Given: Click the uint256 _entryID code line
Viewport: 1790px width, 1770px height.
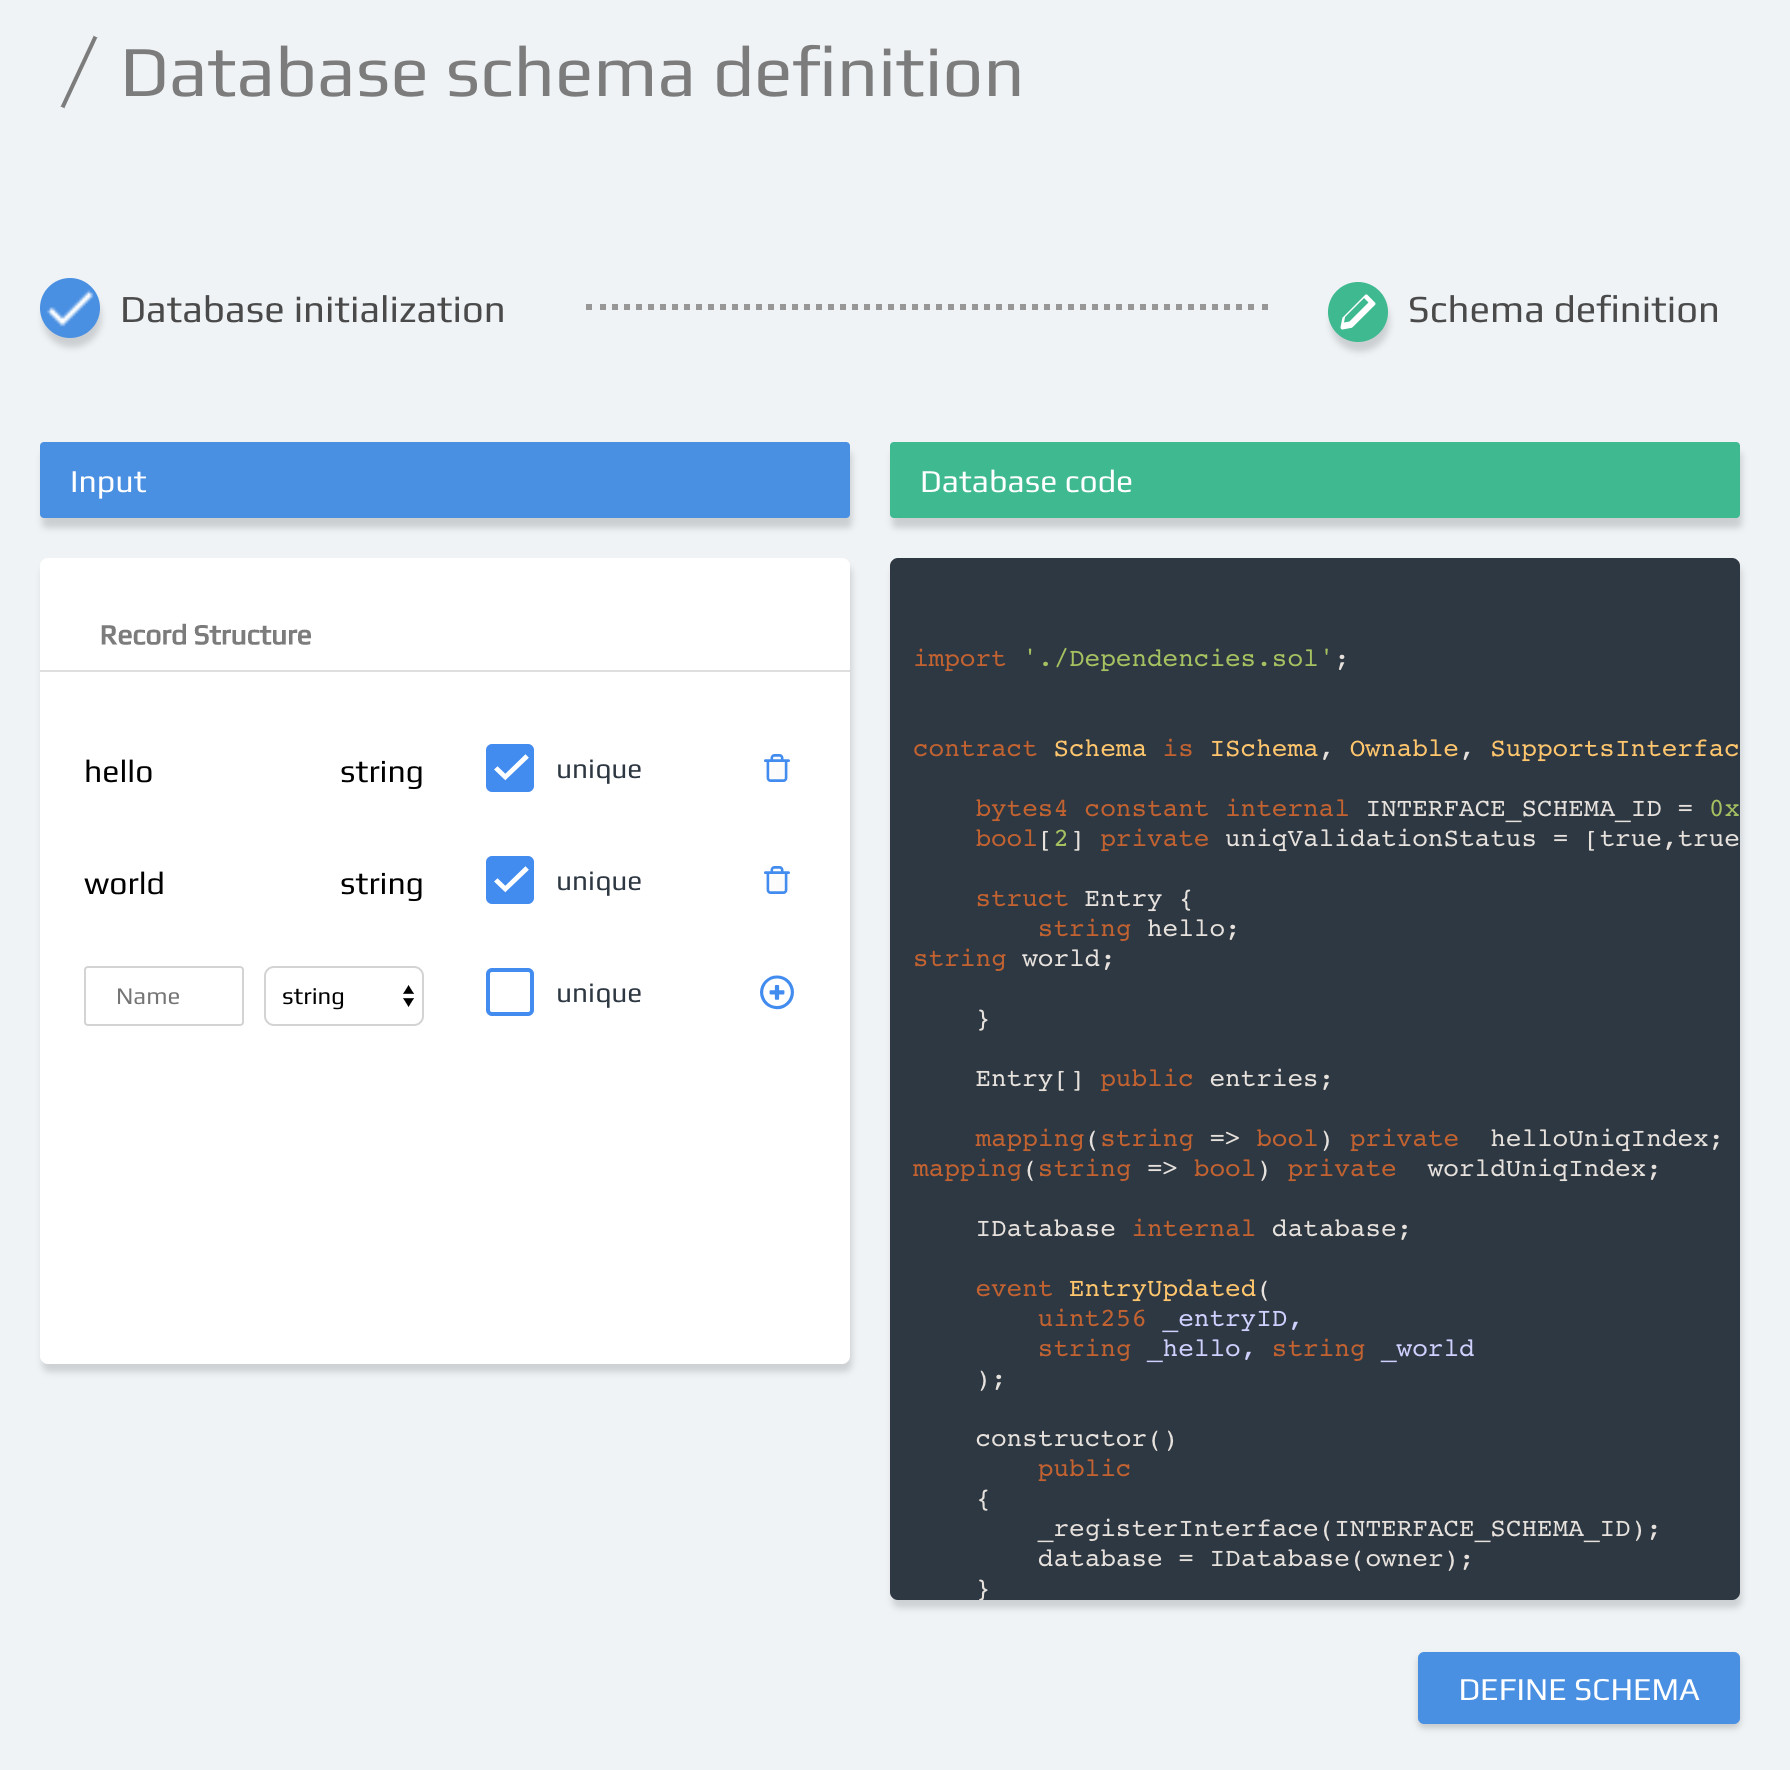Looking at the screenshot, I should coord(1169,1318).
